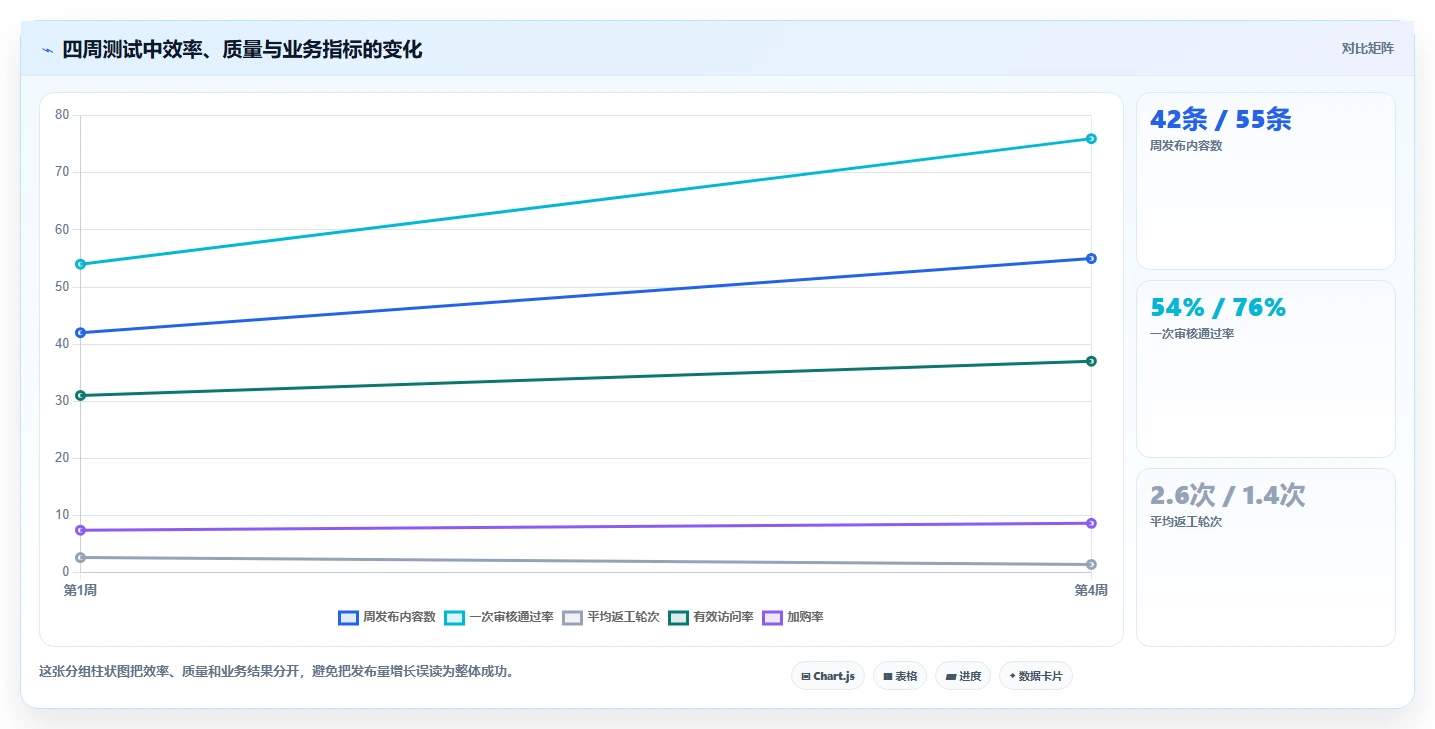Click the 数据卡片 tag button
Image resolution: width=1435 pixels, height=729 pixels.
coord(1036,676)
